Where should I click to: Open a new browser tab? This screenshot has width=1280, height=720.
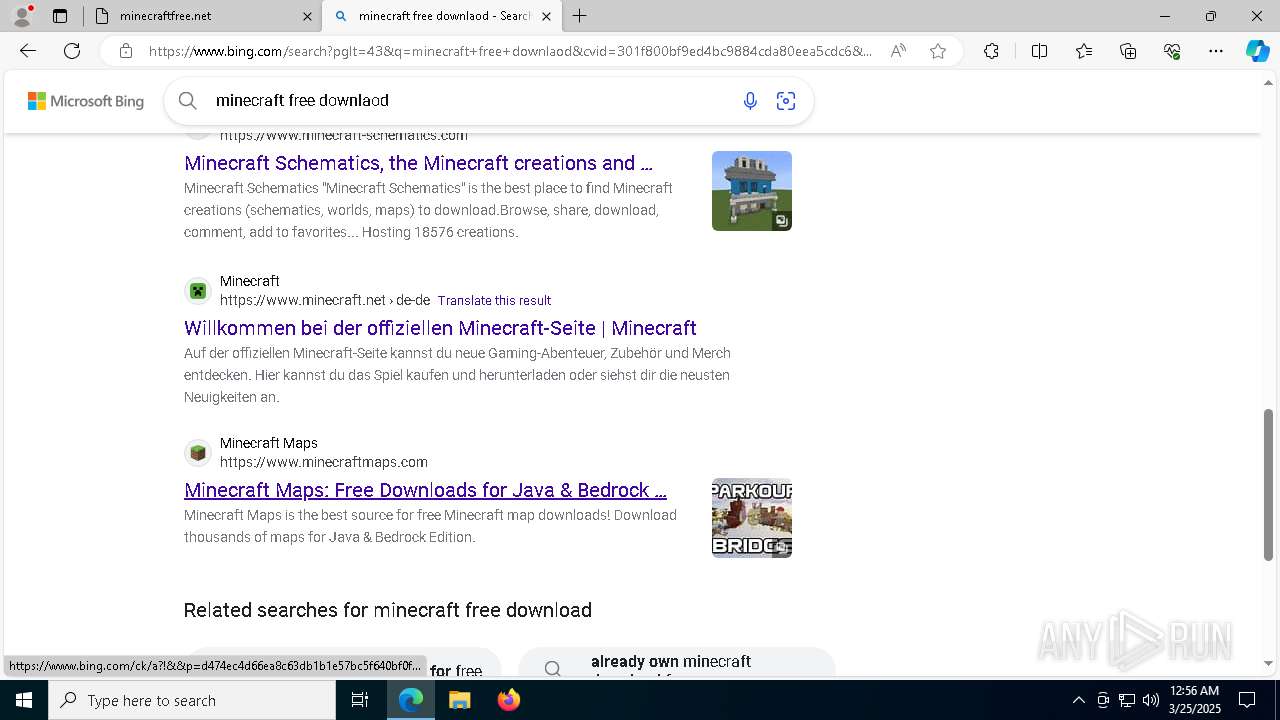[579, 16]
